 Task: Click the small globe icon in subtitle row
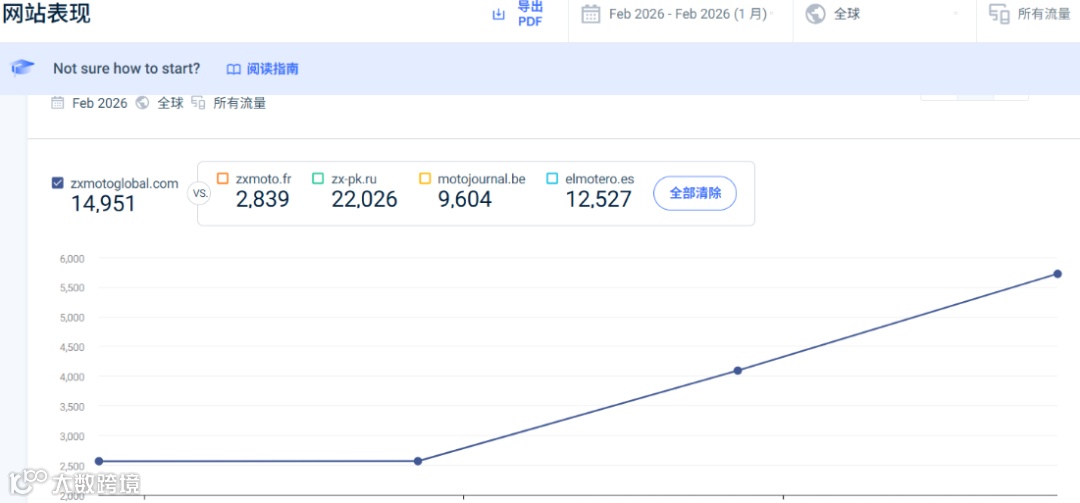tap(143, 103)
